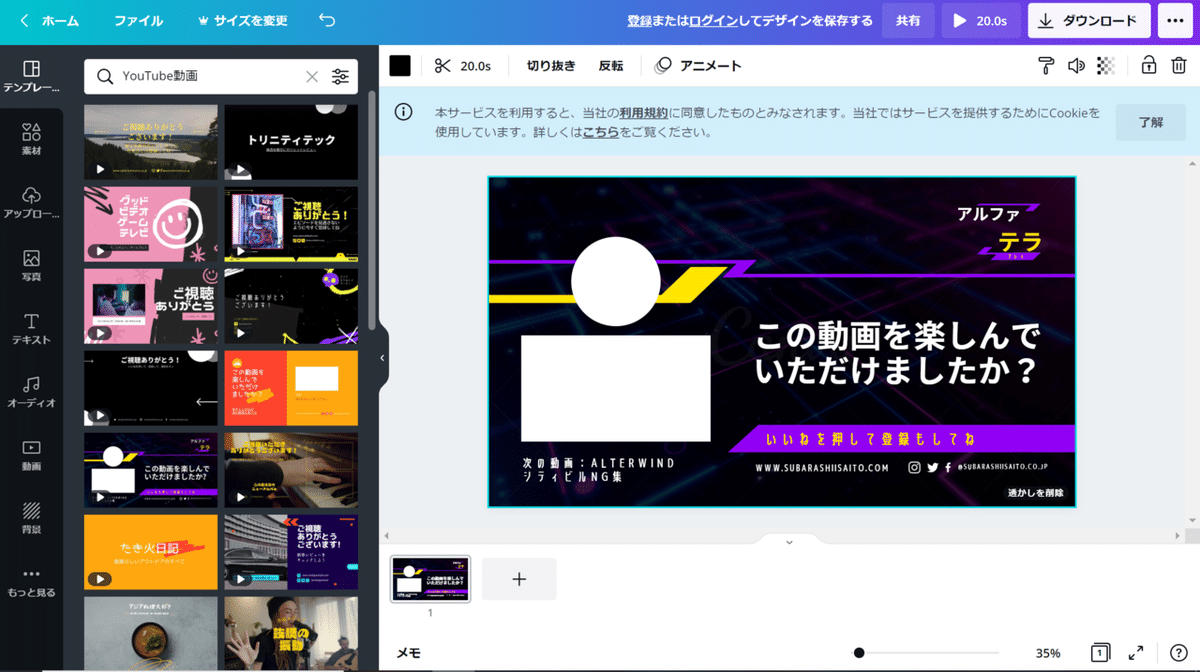Dismiss the cookie notice with 了解

pyautogui.click(x=1150, y=122)
